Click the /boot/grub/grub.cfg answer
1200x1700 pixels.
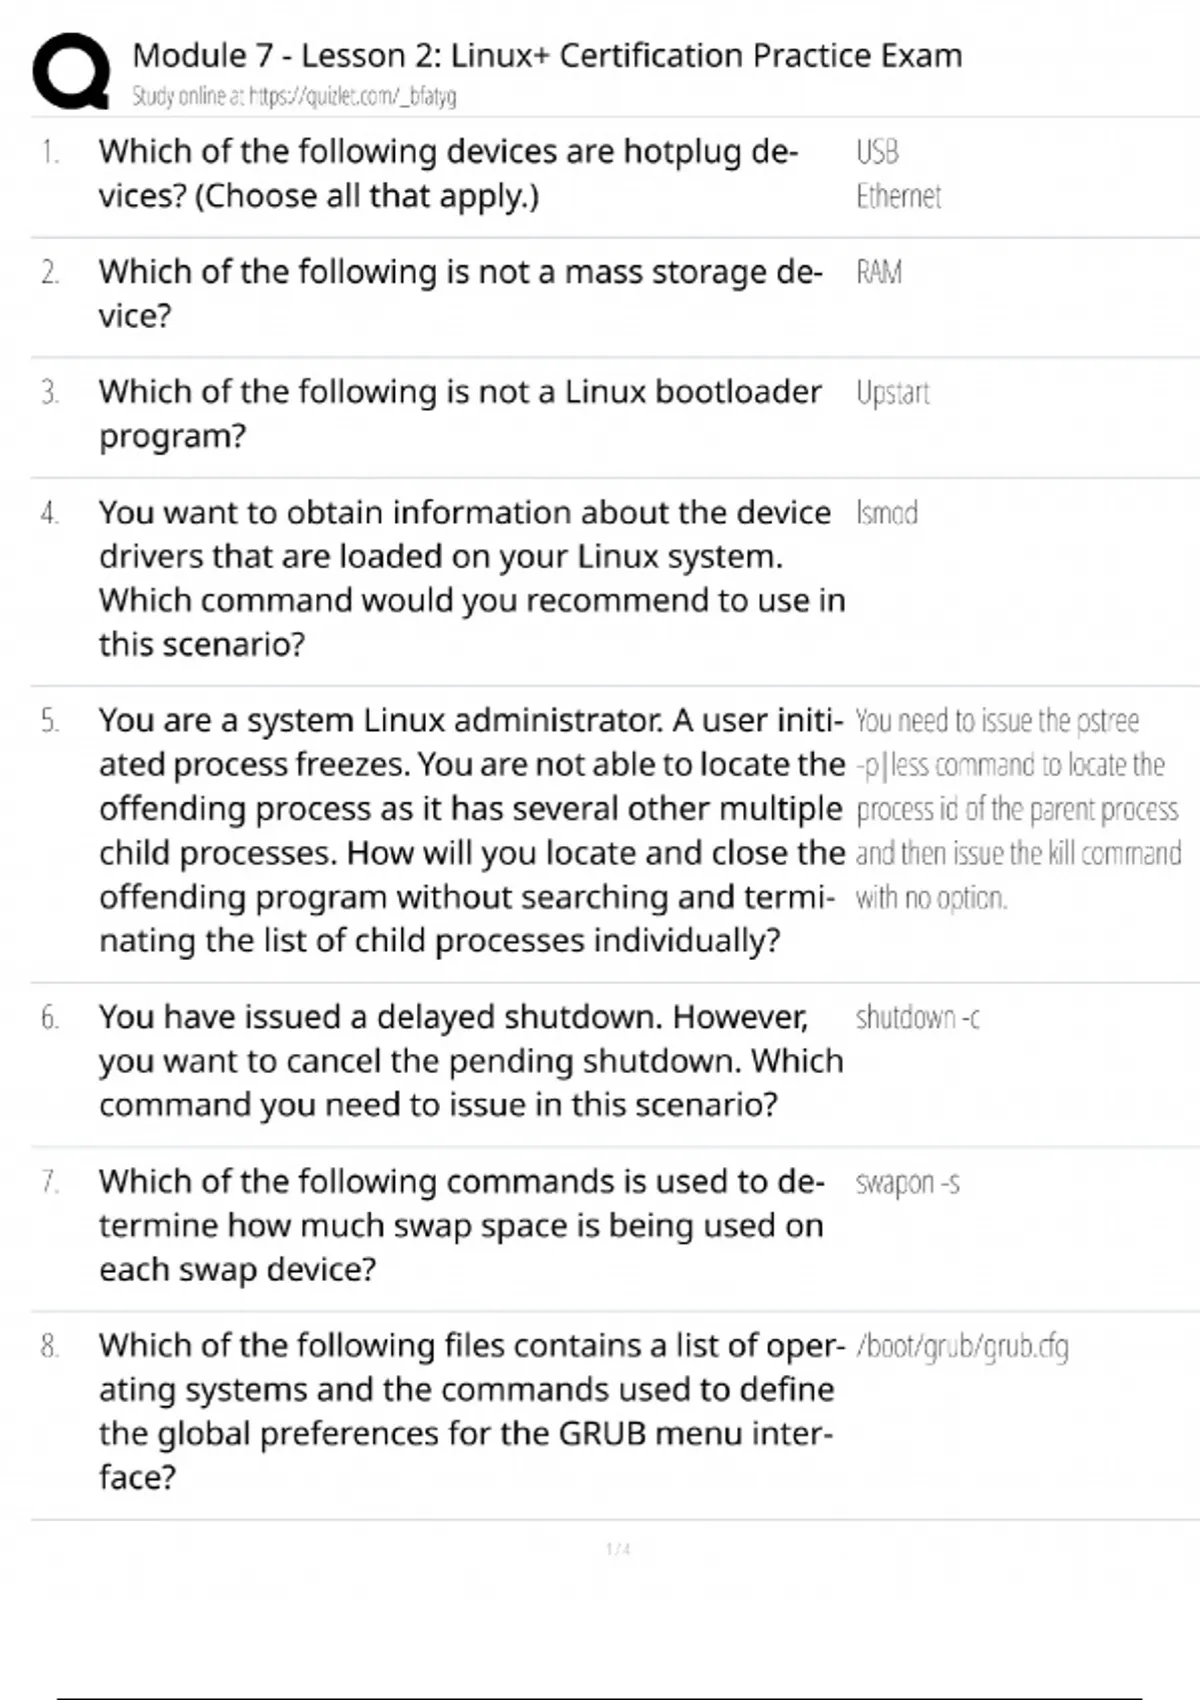pyautogui.click(x=962, y=1347)
